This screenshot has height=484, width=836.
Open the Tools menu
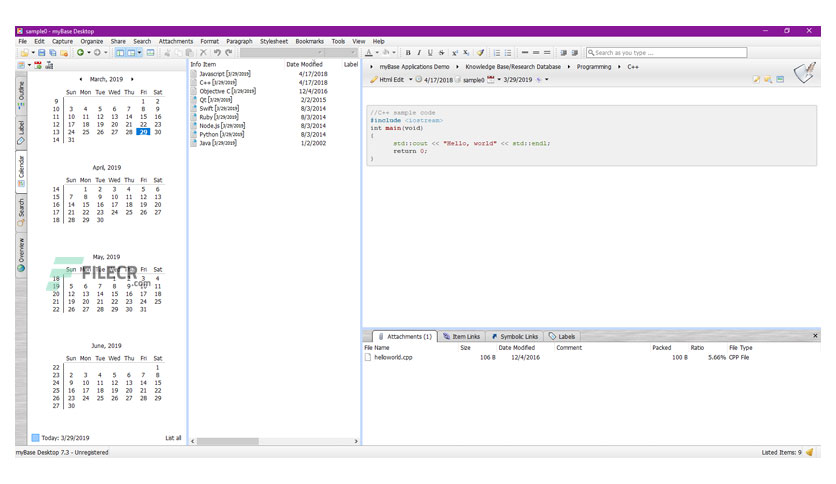(x=338, y=41)
